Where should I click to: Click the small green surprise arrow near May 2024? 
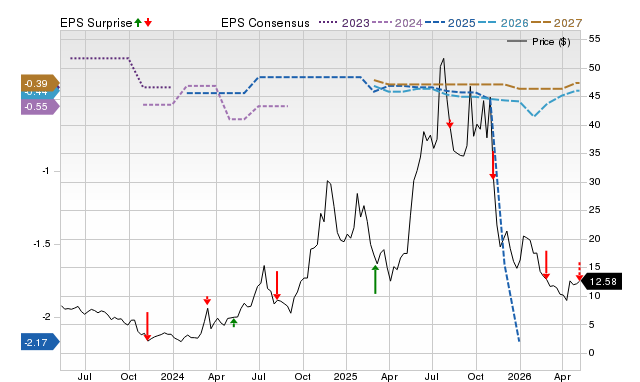tap(233, 323)
